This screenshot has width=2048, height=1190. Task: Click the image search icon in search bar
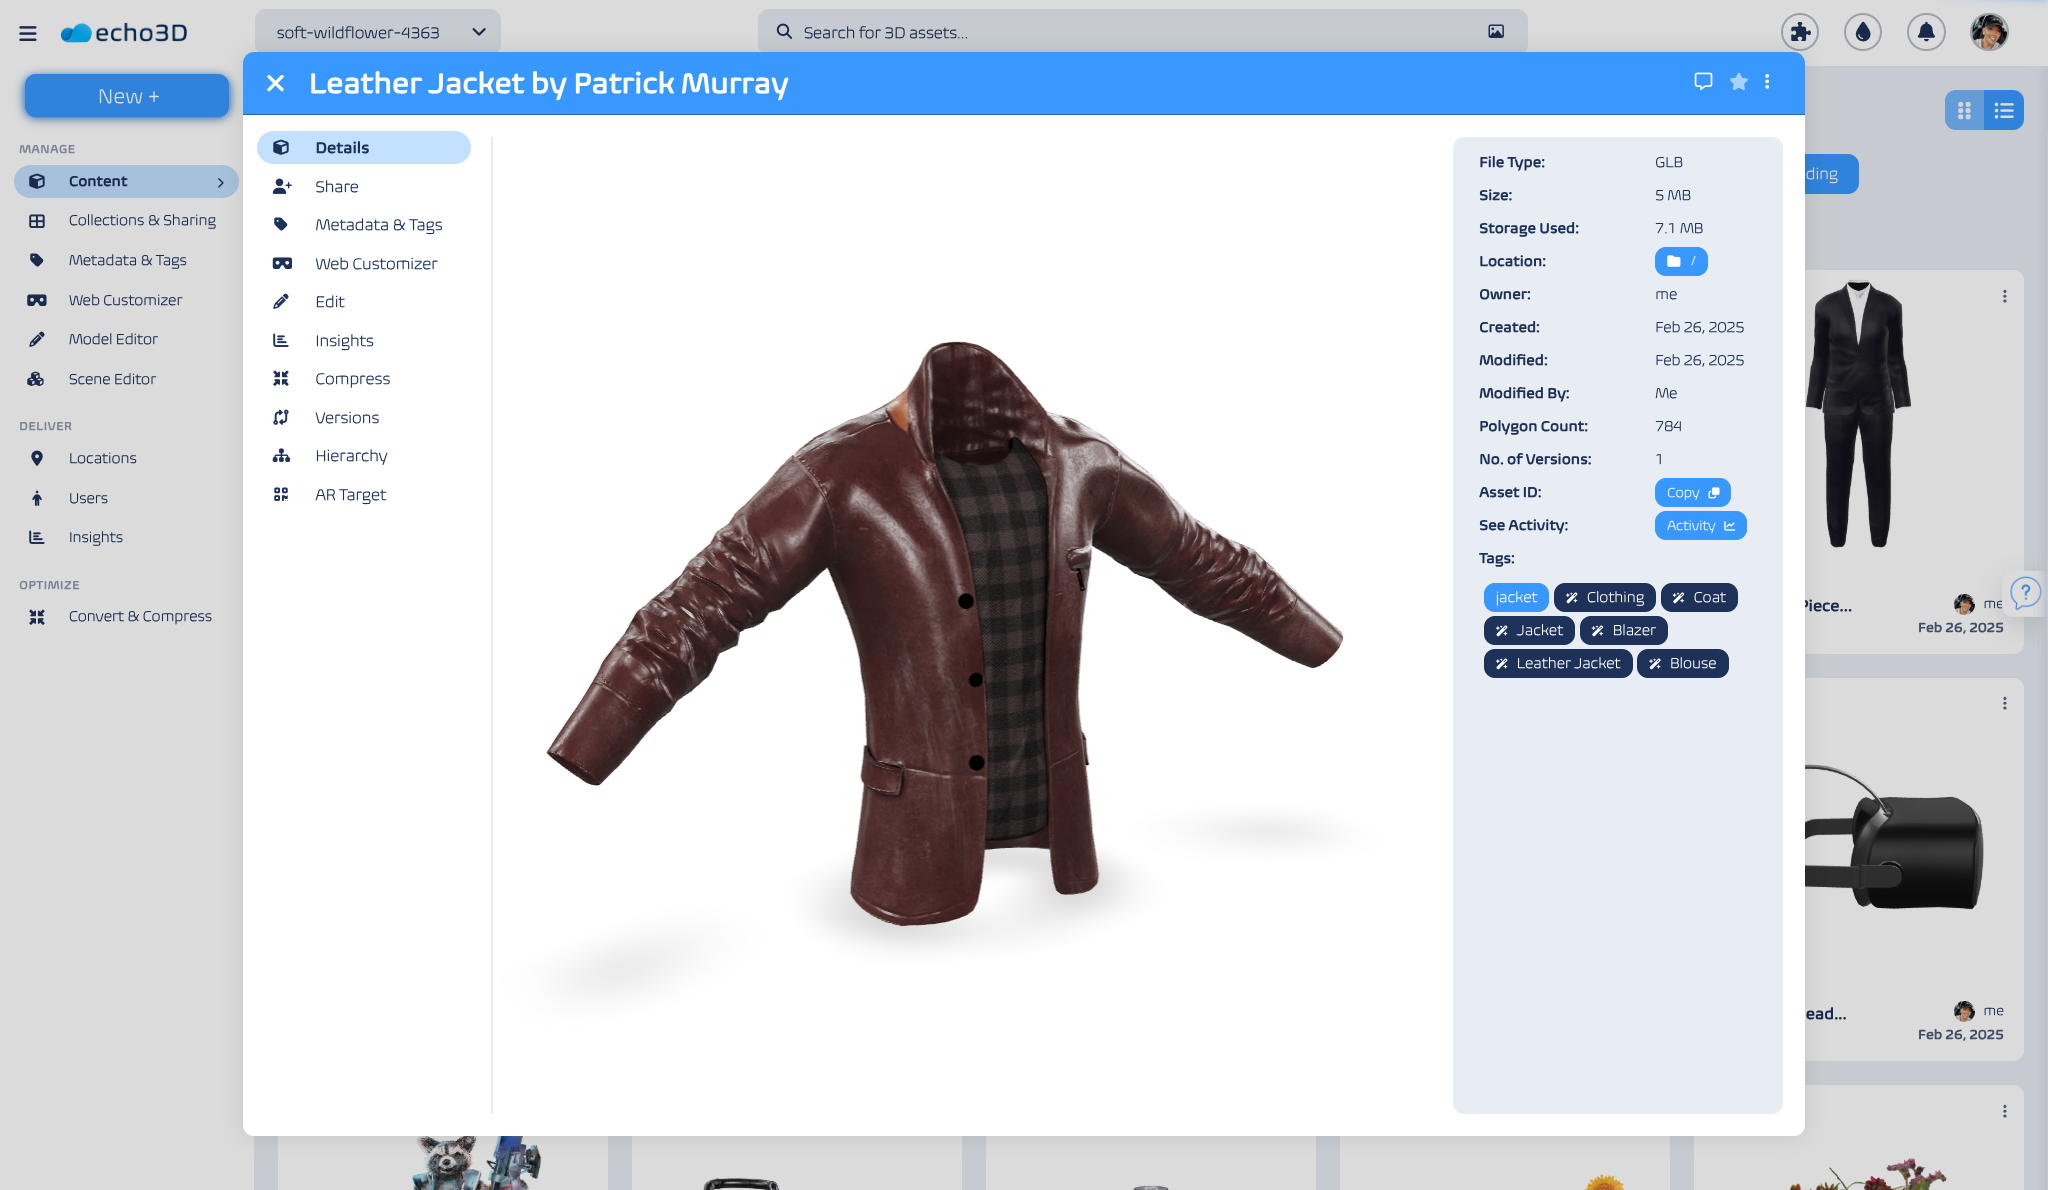[x=1495, y=31]
